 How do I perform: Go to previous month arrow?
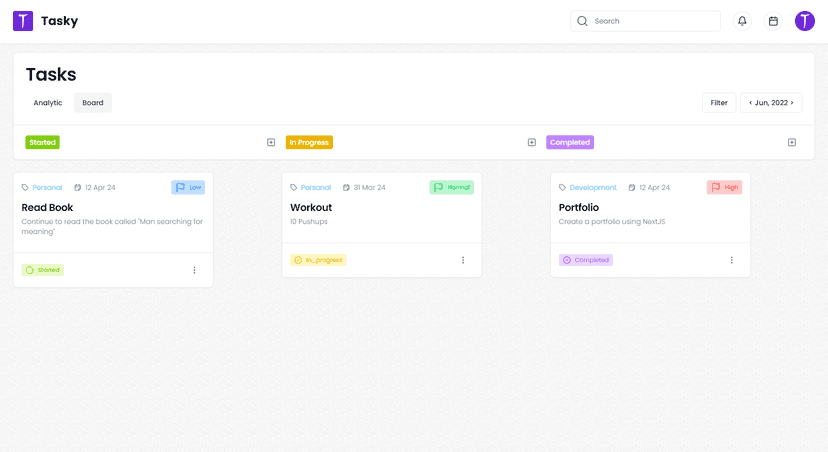[749, 103]
